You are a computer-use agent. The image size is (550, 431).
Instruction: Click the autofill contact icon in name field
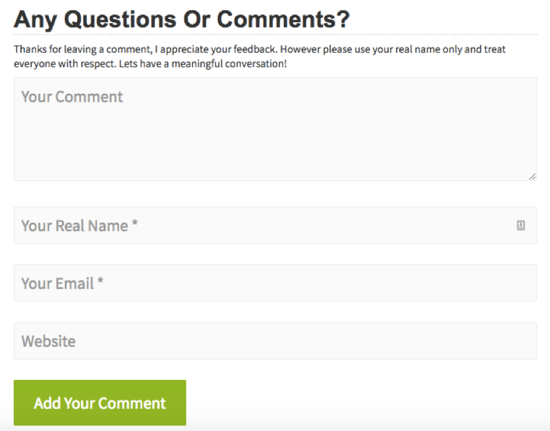521,225
